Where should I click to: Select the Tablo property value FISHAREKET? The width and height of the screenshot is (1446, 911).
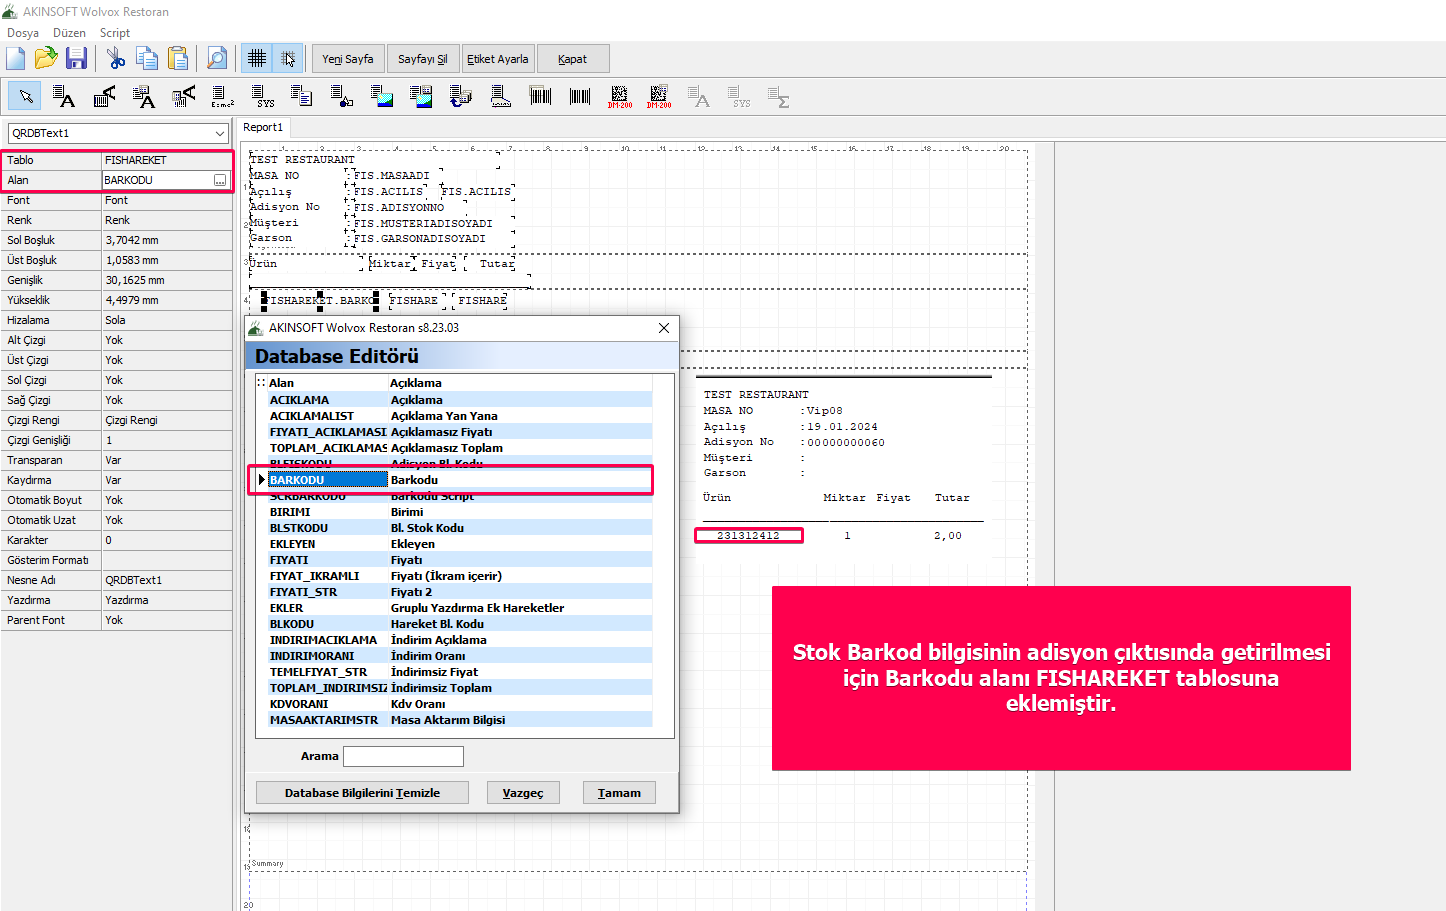166,160
